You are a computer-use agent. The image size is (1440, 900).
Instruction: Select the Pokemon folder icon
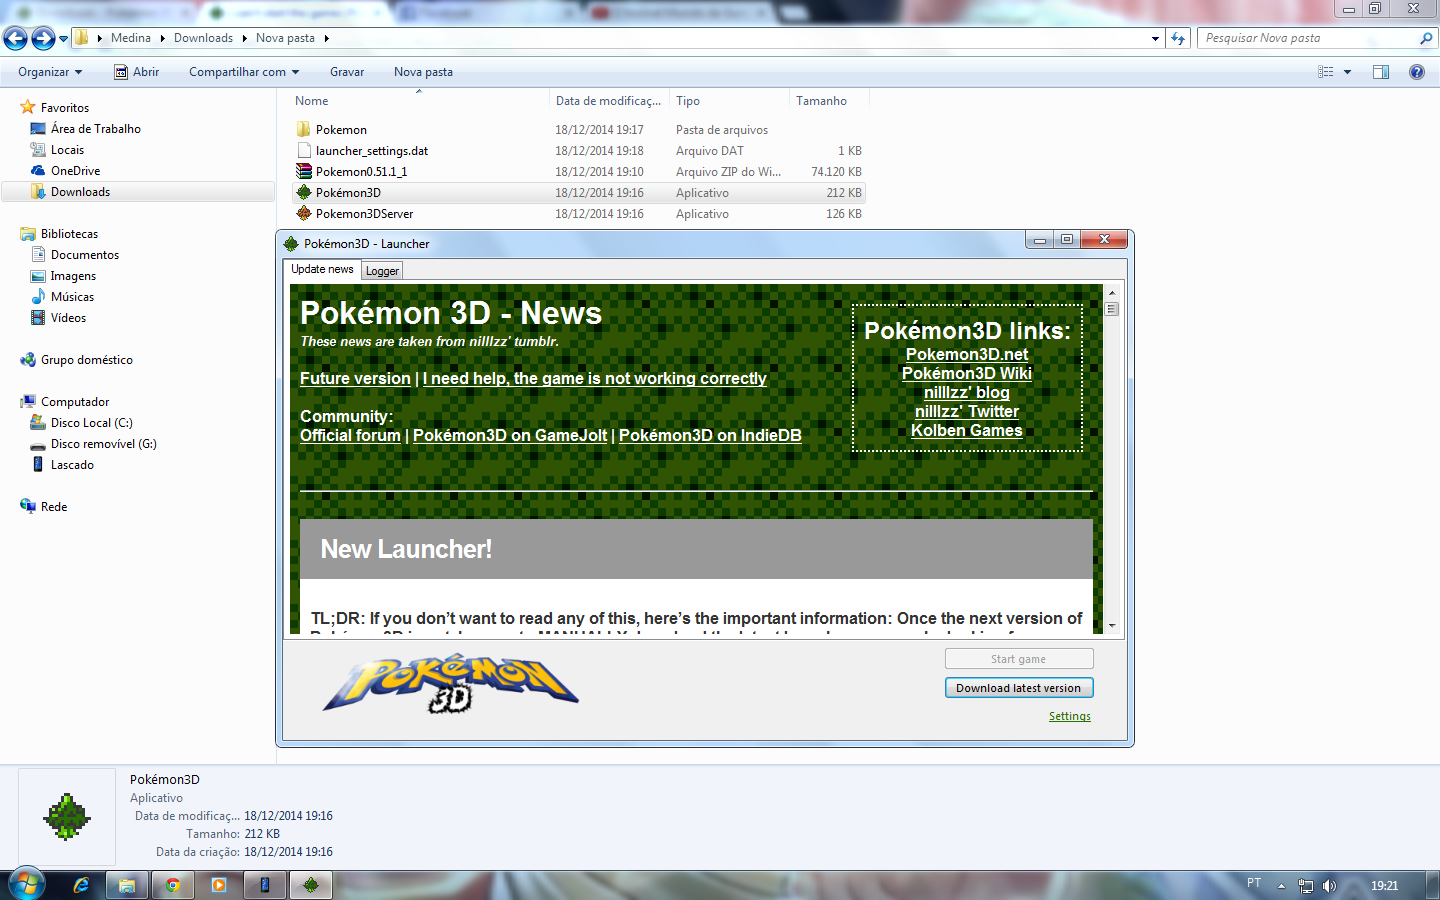(x=304, y=130)
